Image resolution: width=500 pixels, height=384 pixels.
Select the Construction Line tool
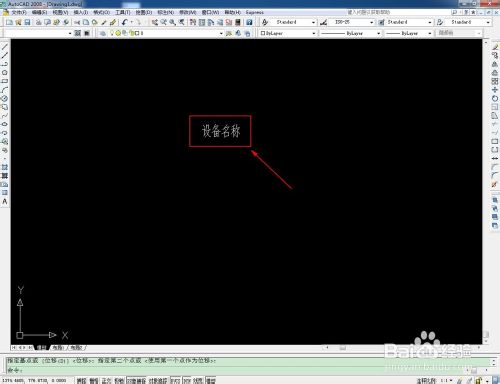[x=5, y=55]
